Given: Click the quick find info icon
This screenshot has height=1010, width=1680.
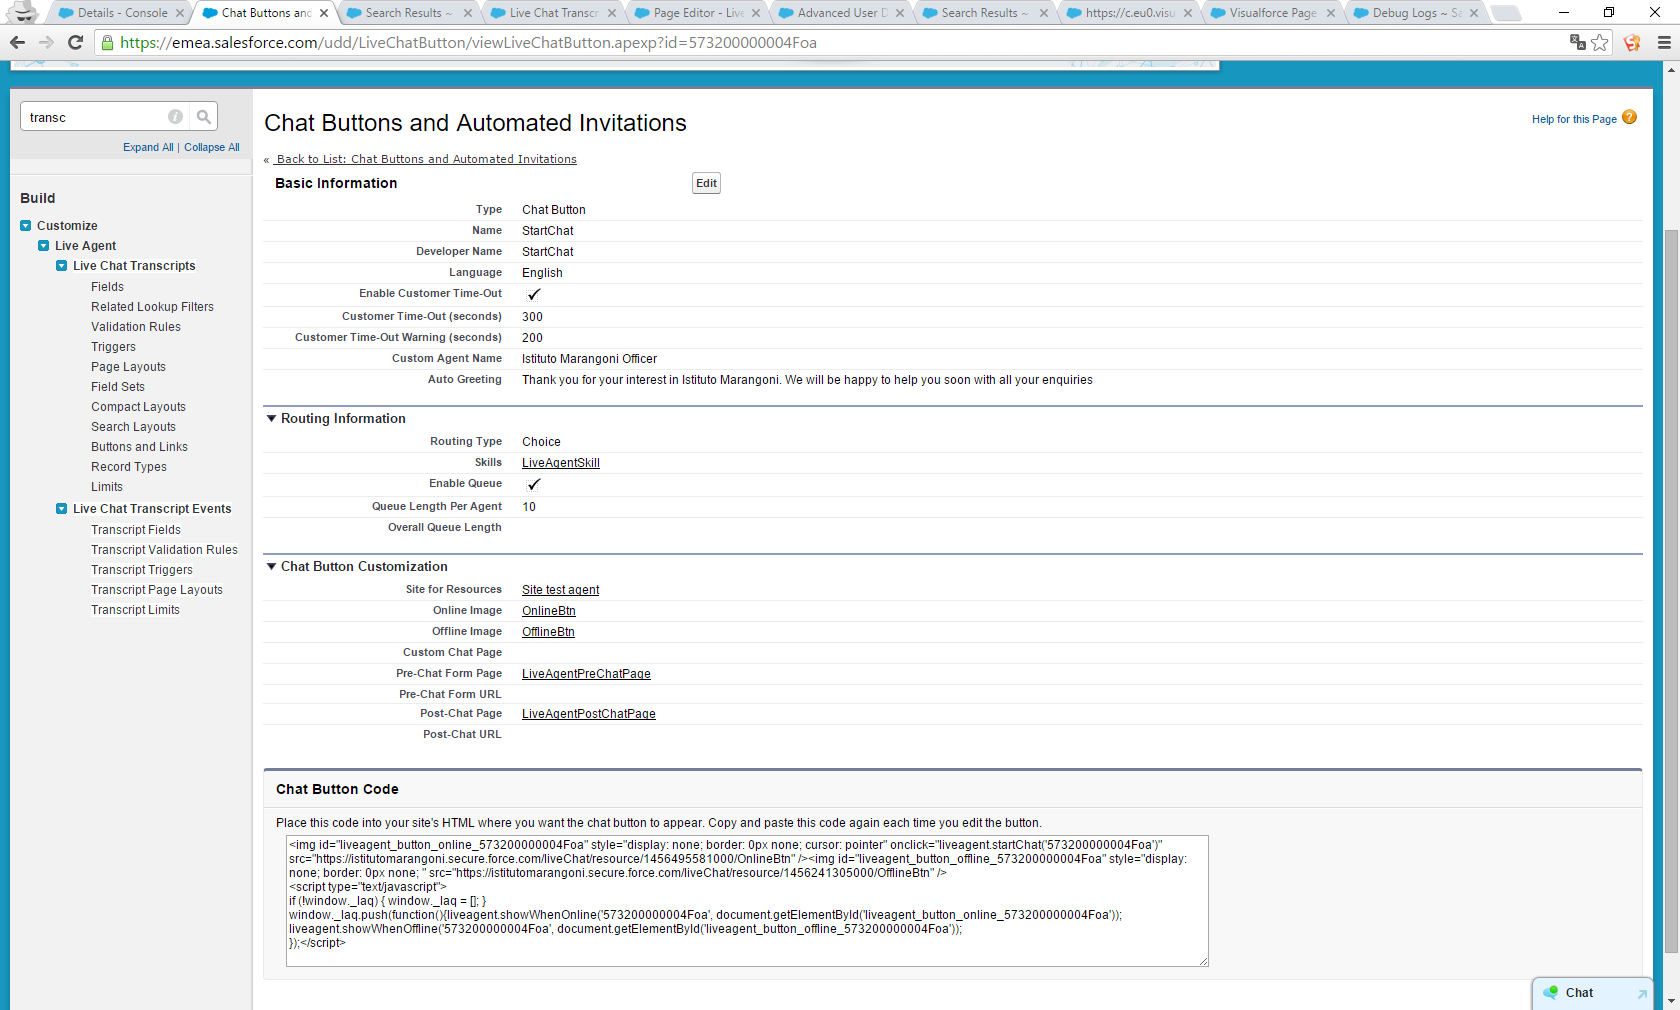Looking at the screenshot, I should coord(175,117).
